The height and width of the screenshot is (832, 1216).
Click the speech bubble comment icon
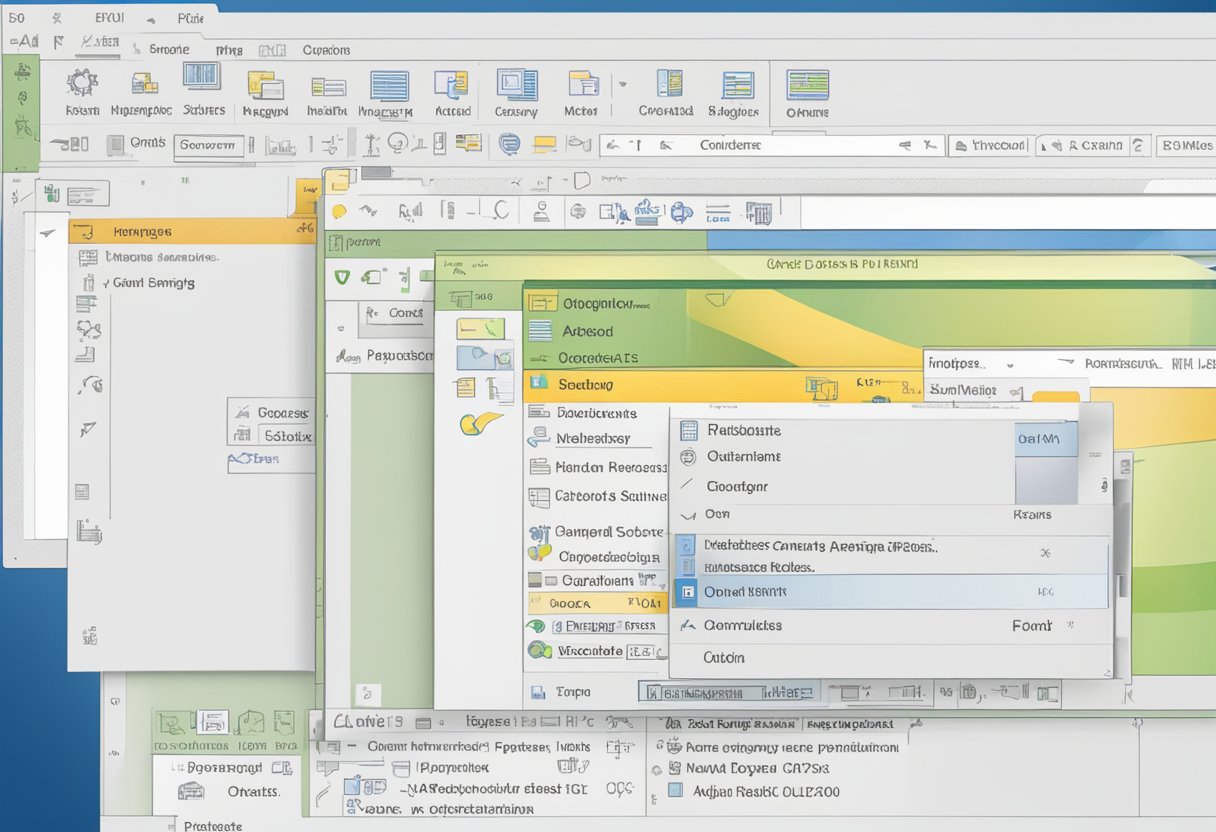[x=508, y=143]
